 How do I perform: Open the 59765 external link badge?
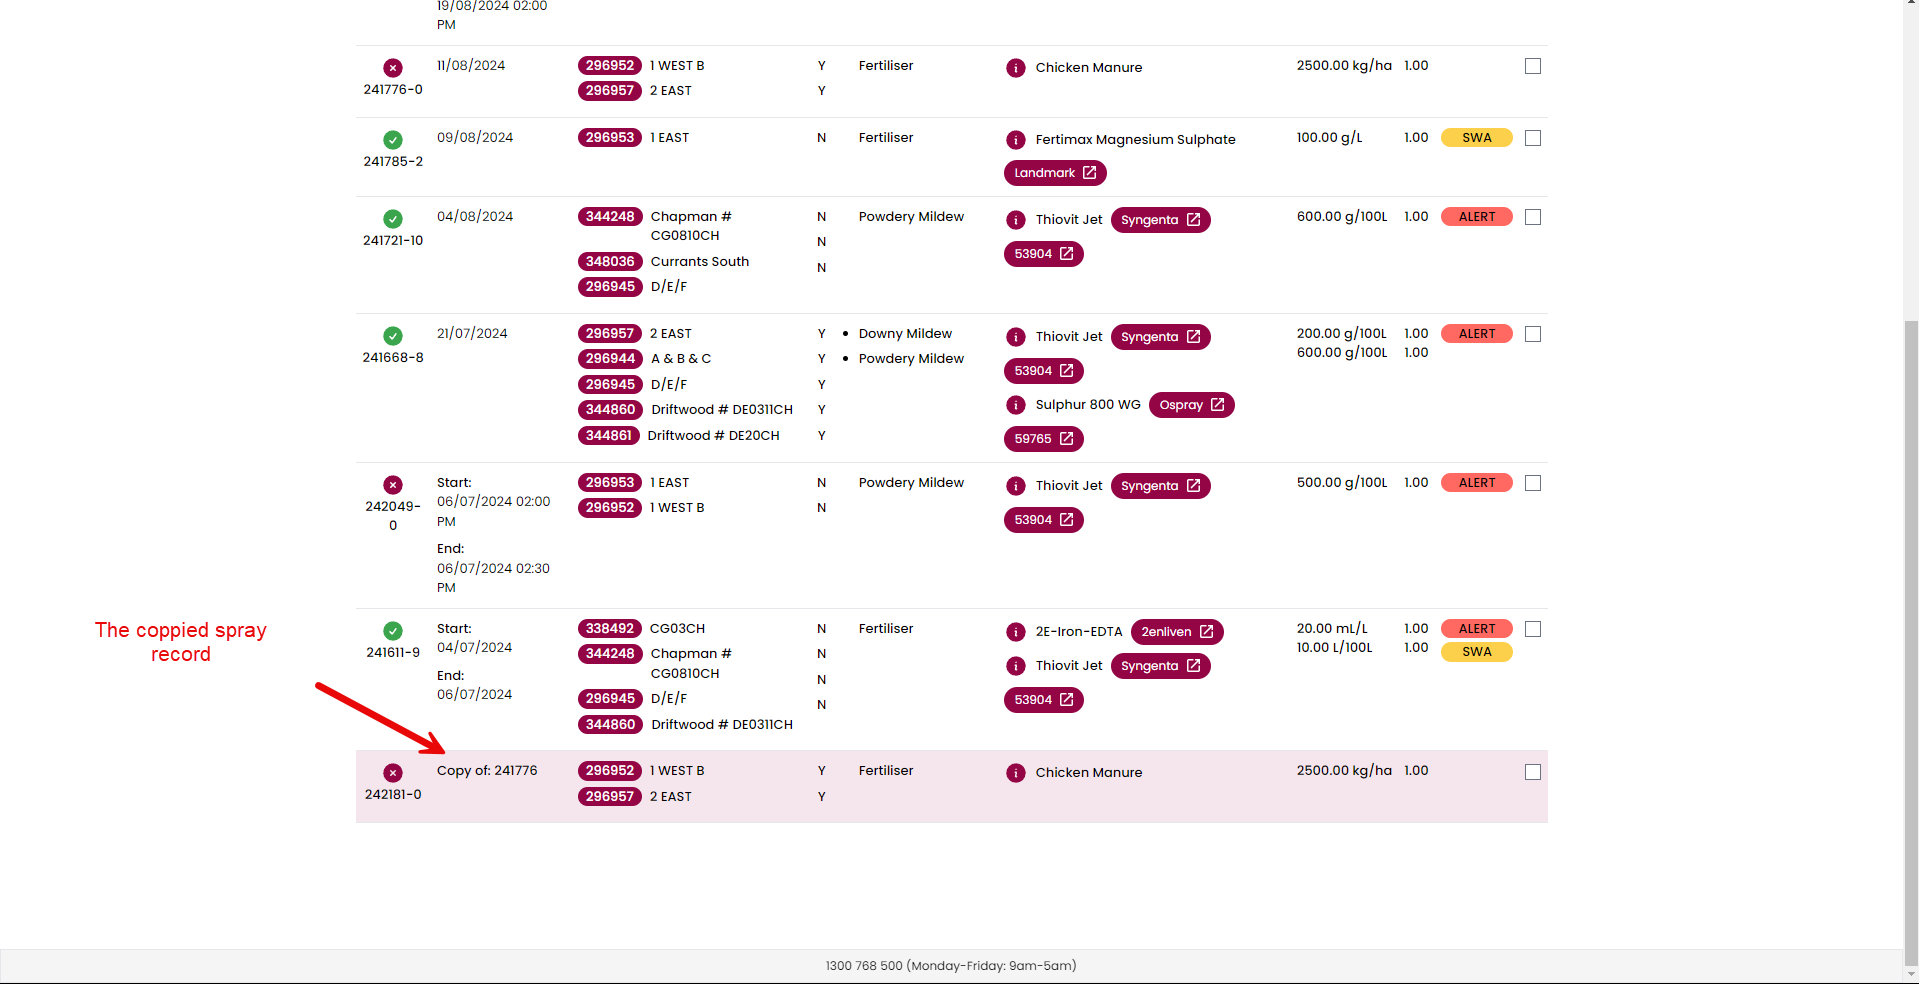tap(1043, 438)
